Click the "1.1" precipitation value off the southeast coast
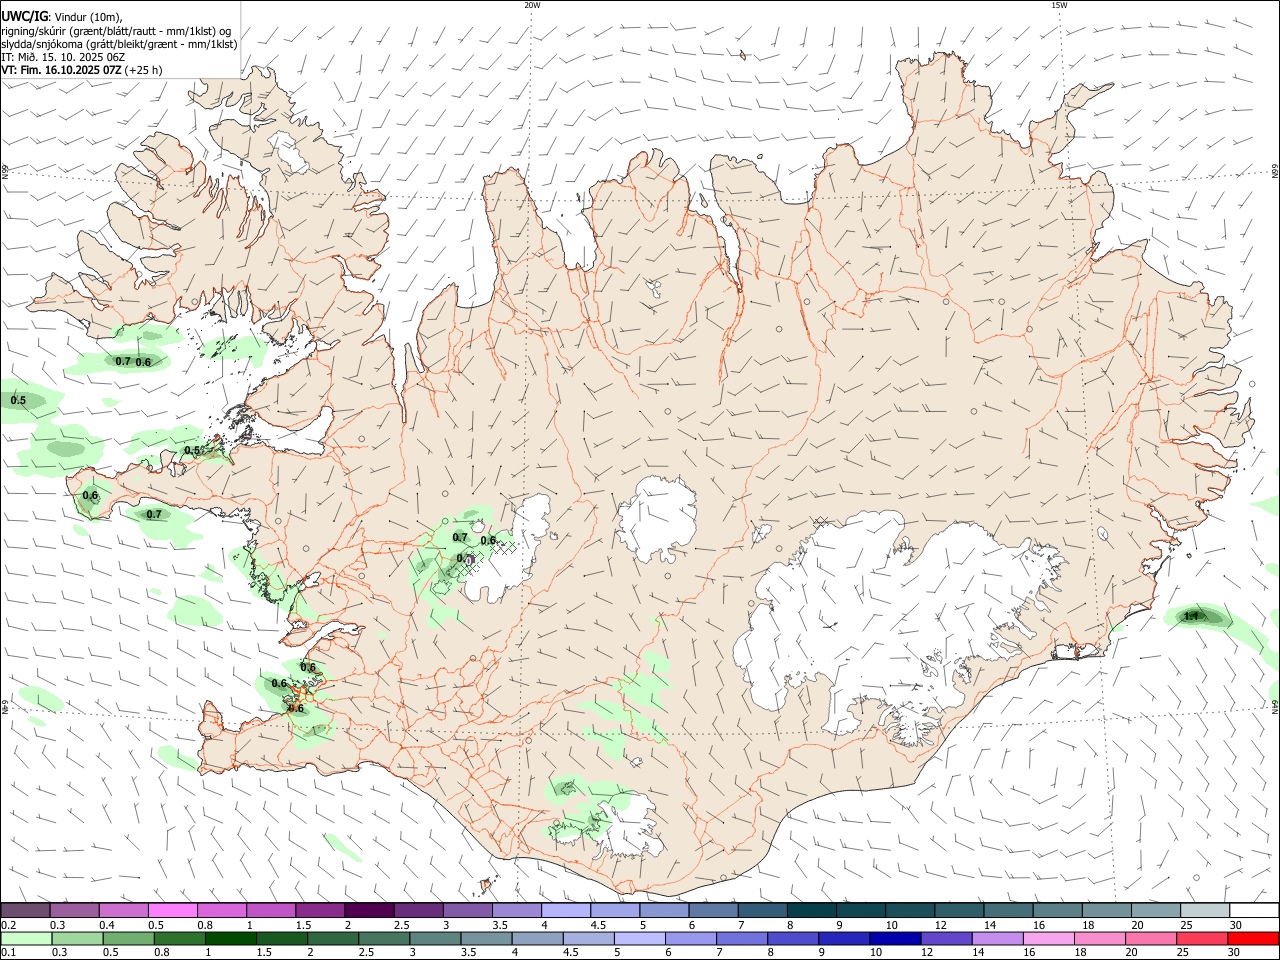1280x960 pixels. pyautogui.click(x=1191, y=616)
